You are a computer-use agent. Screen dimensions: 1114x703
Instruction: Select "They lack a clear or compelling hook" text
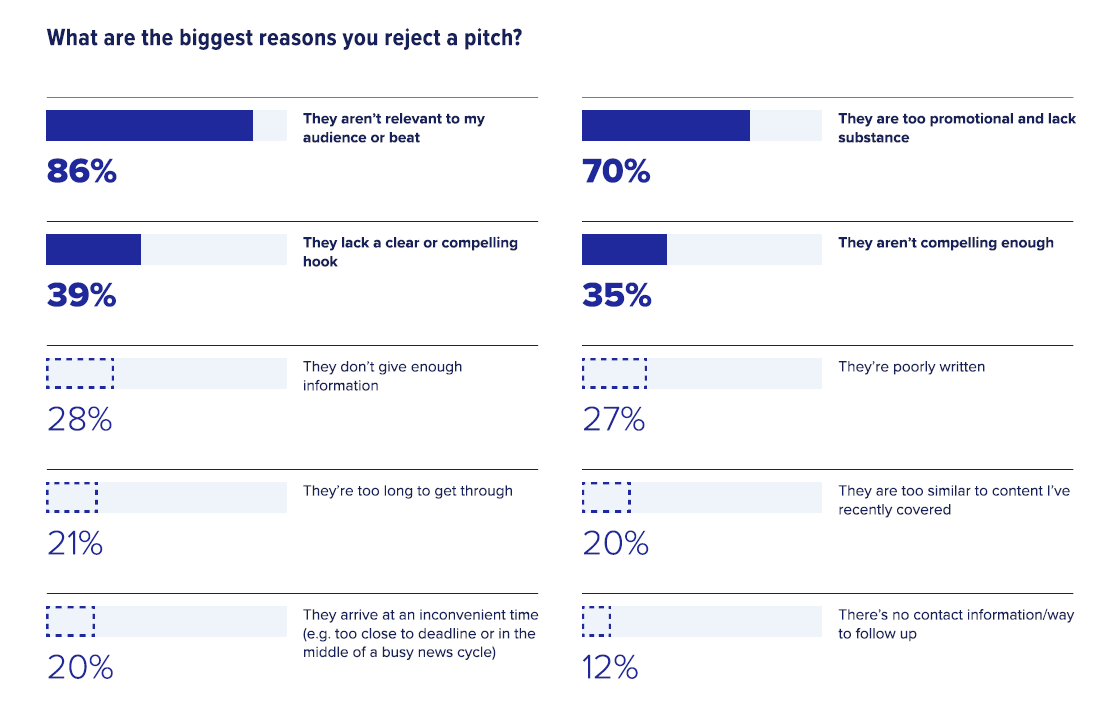click(410, 252)
